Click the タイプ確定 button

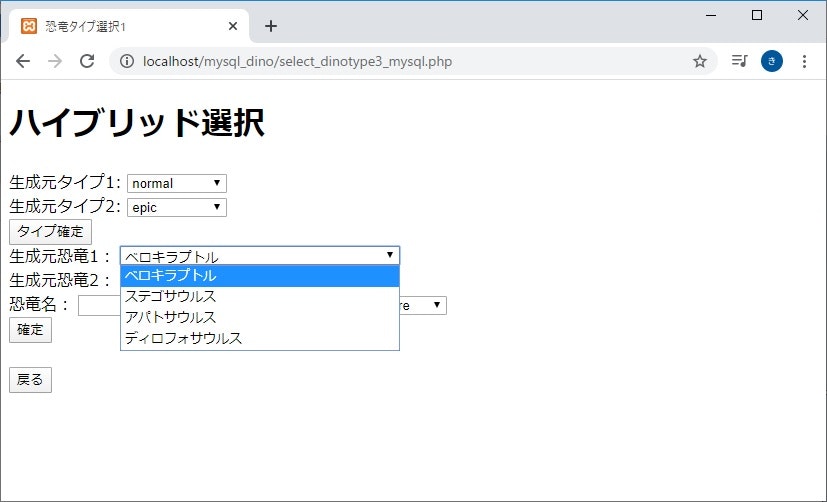(50, 232)
